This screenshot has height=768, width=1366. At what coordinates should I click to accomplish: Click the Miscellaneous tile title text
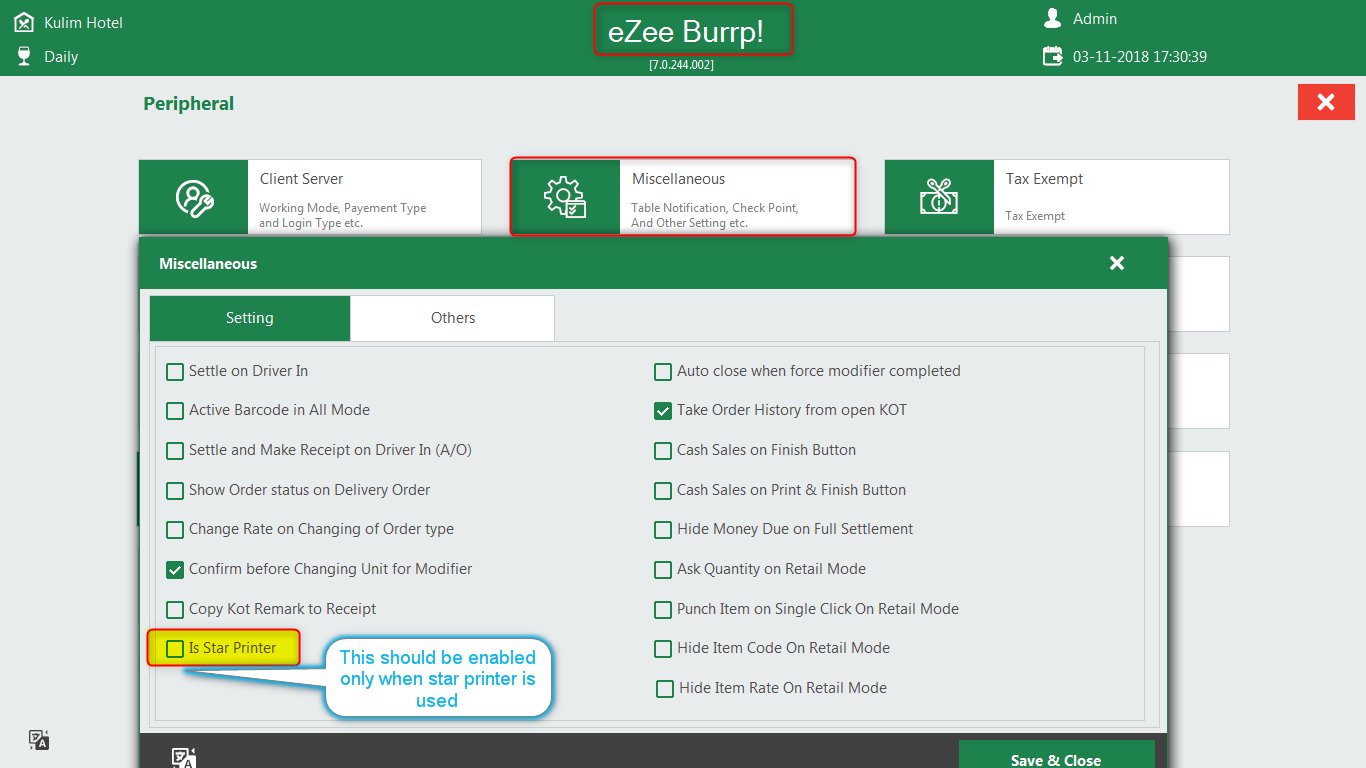(678, 179)
